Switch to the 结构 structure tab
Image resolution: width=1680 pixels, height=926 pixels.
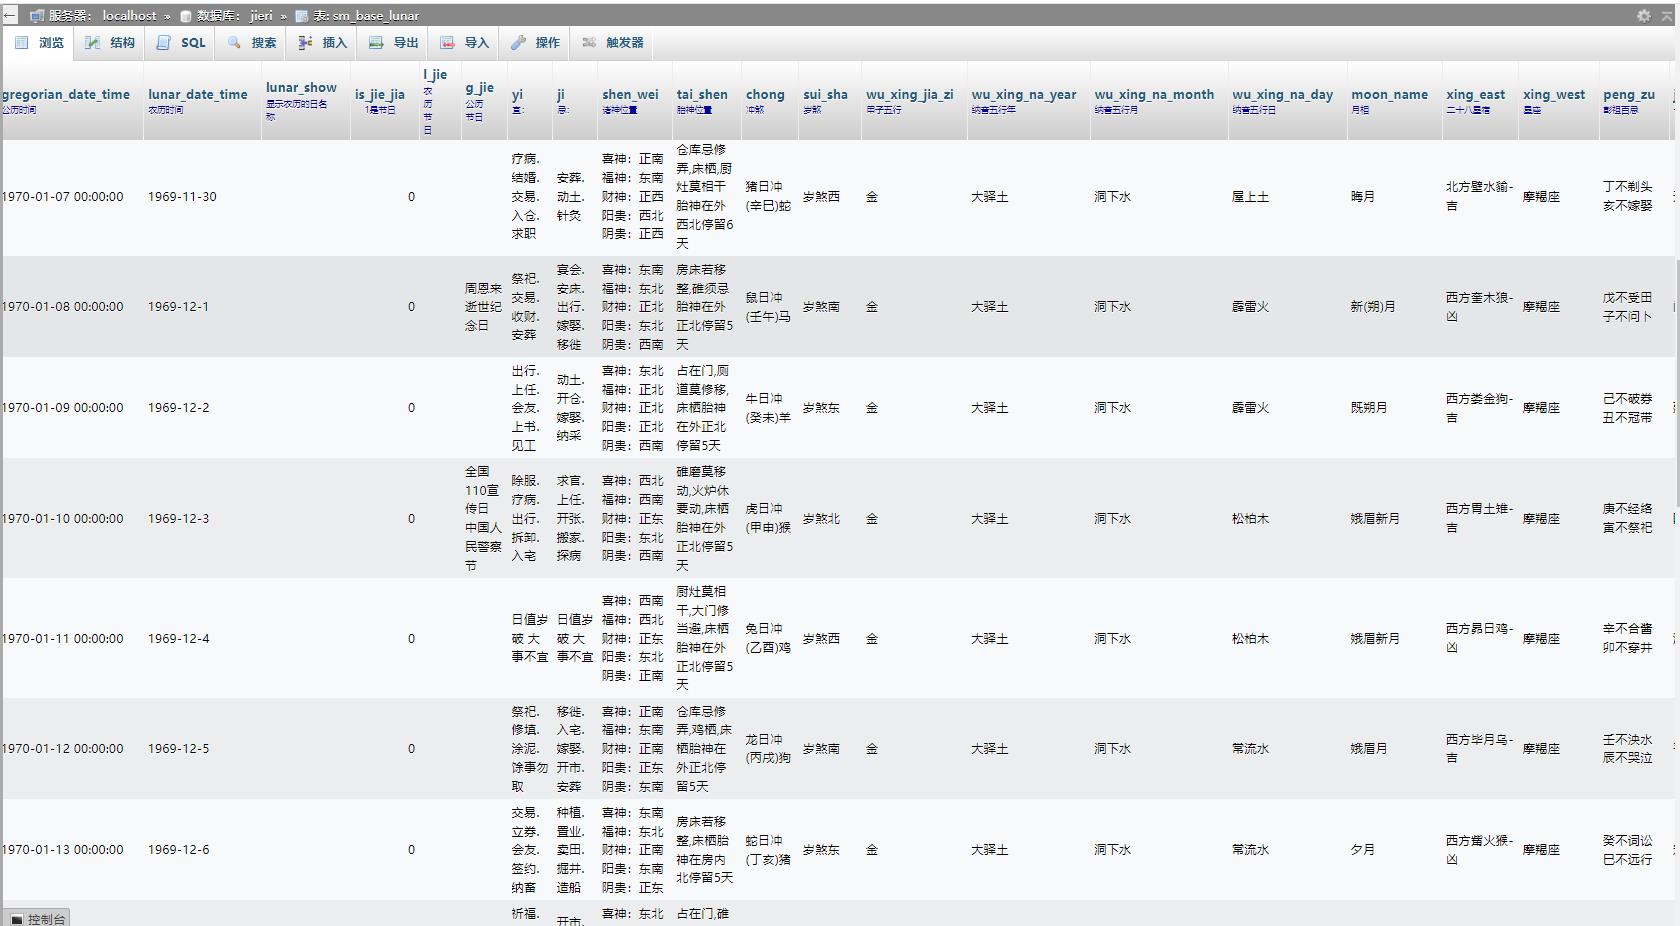point(110,43)
